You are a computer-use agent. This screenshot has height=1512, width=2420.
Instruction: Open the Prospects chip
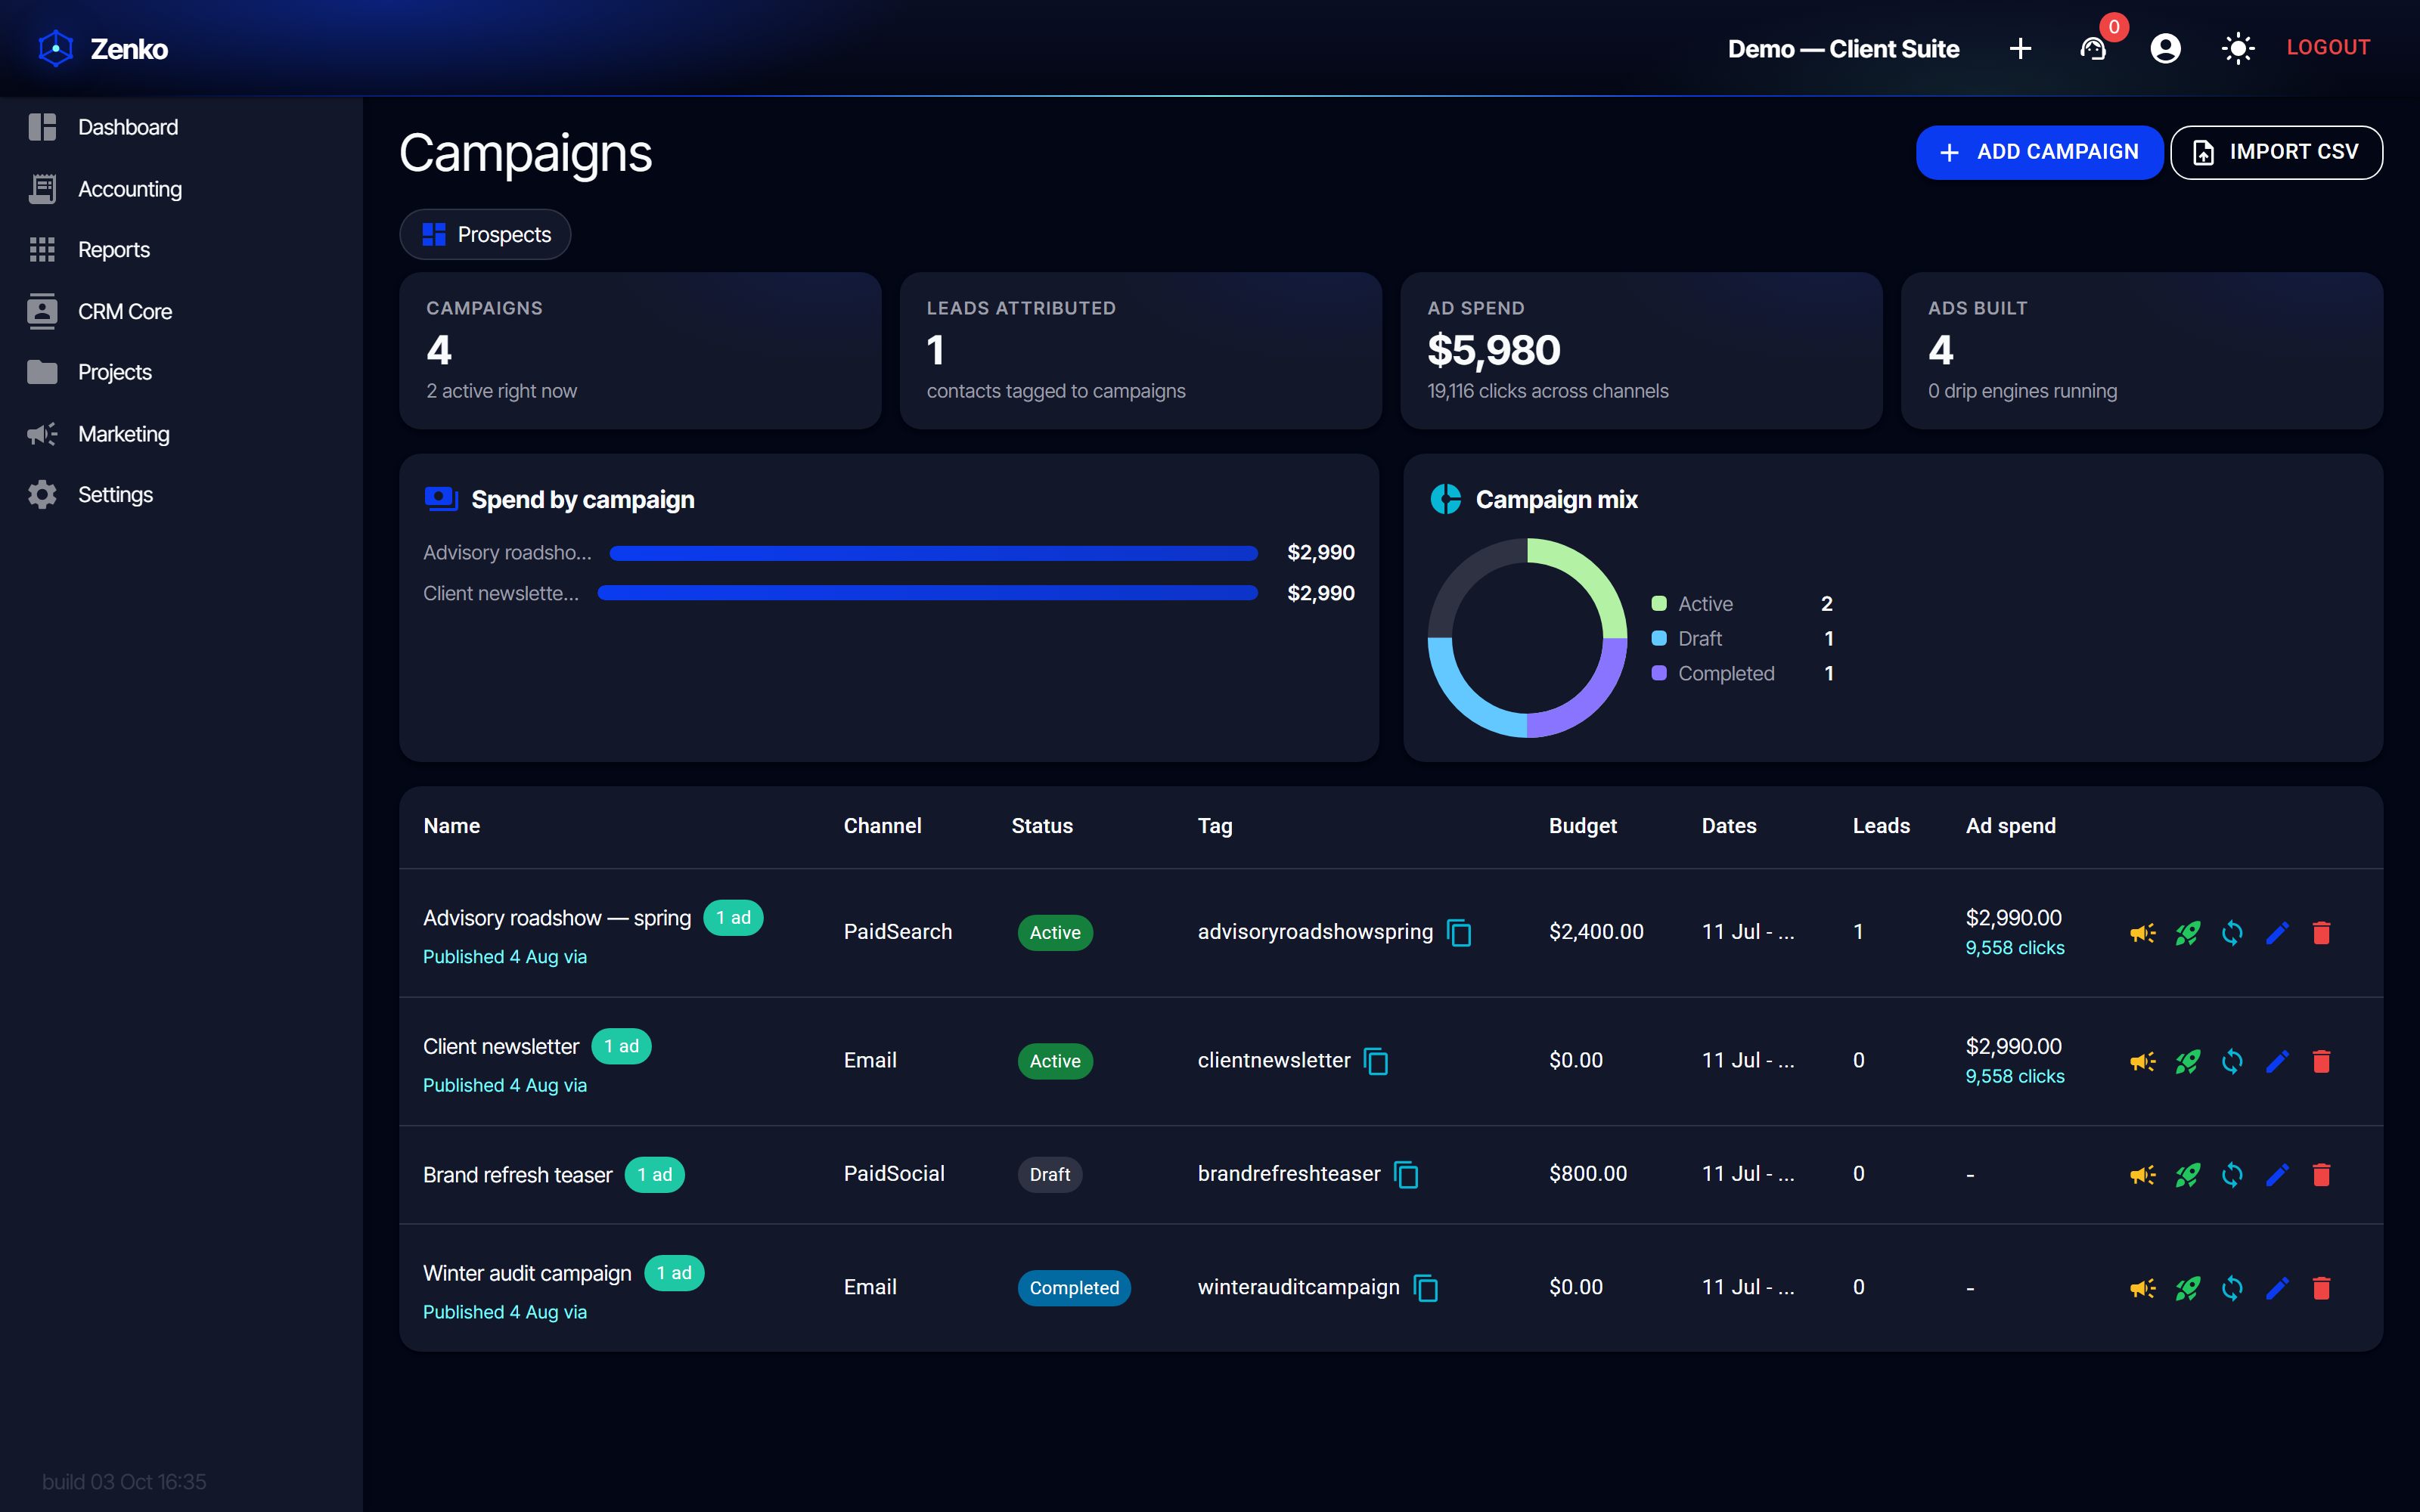(x=485, y=234)
